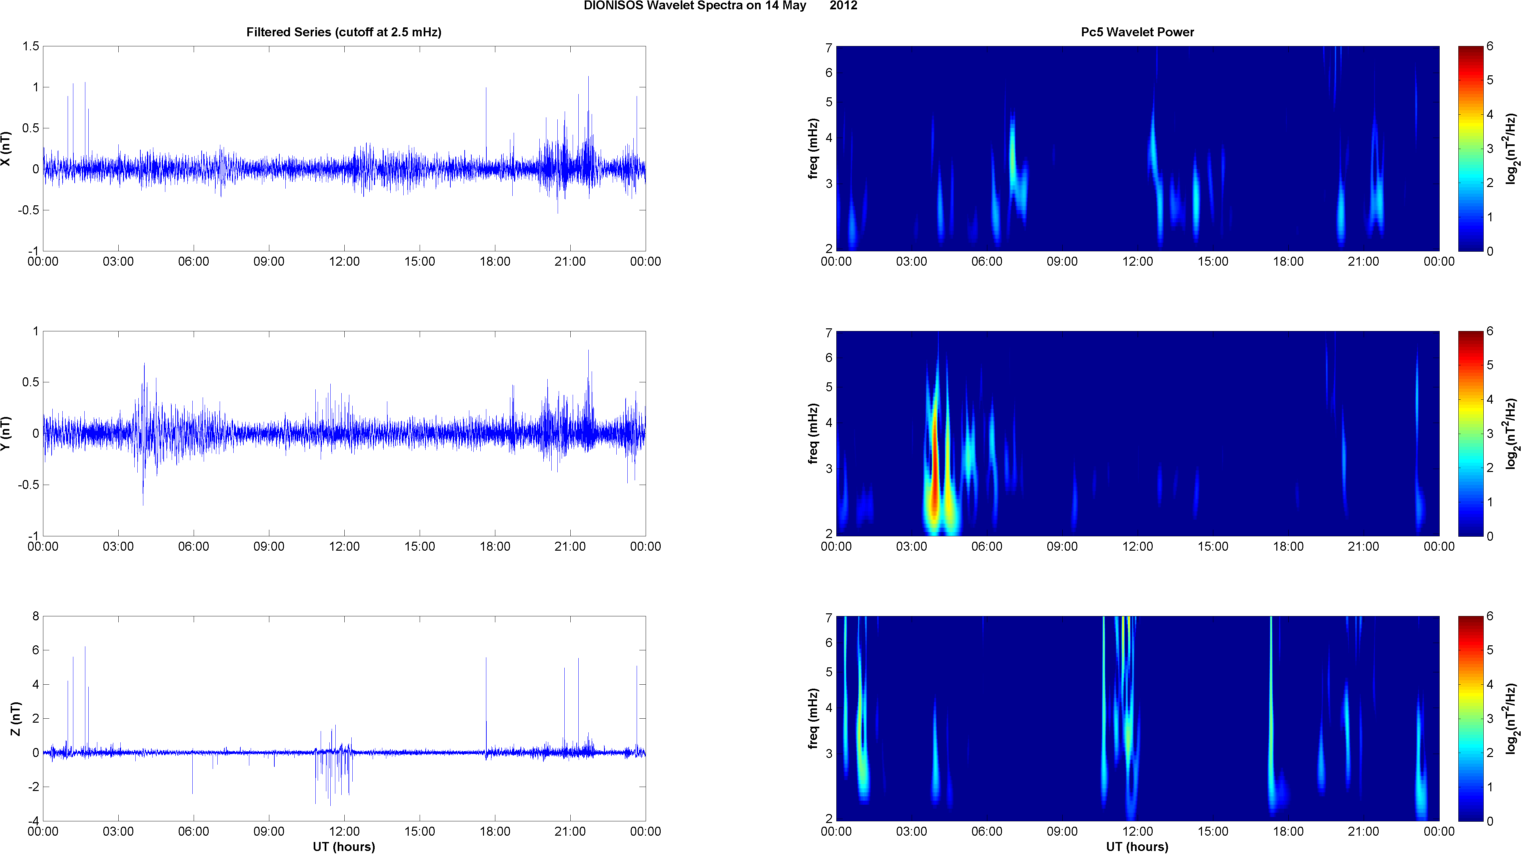This screenshot has width=1521, height=854.
Task: Select the X component filtered series plot
Action: [344, 148]
